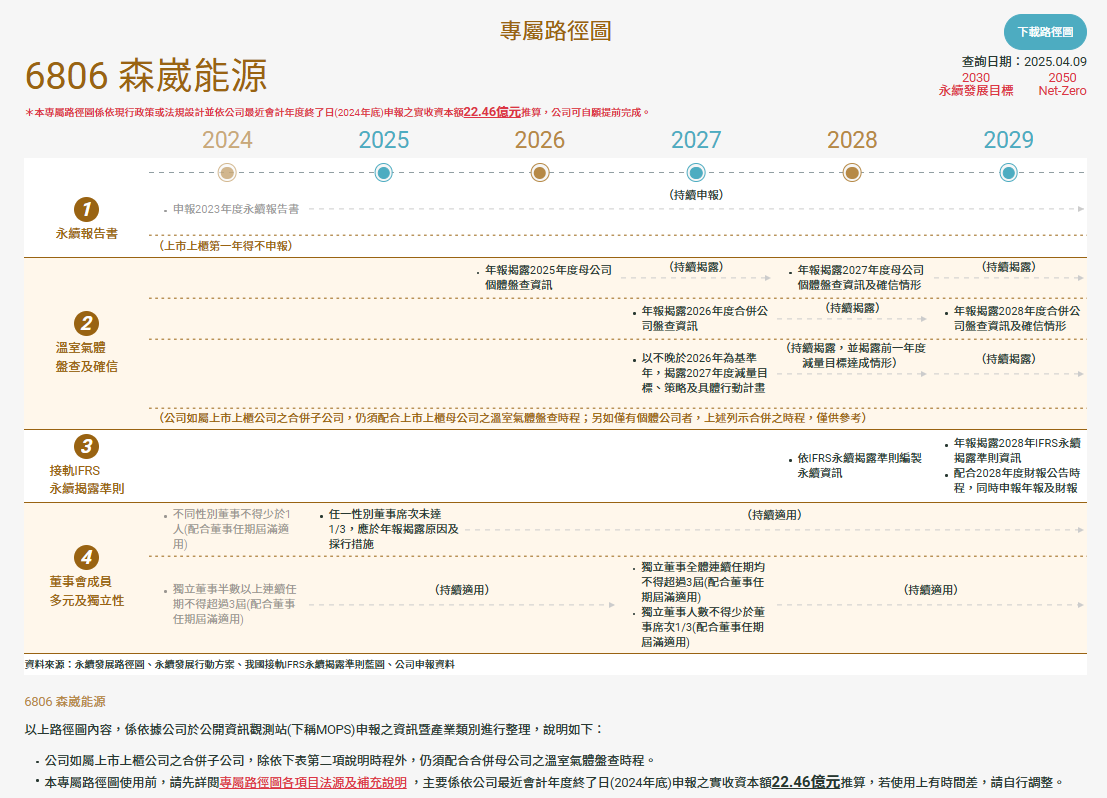The width and height of the screenshot is (1107, 798).
Task: Click the 申報2023年度永續報告書 timeline item
Action: [x=236, y=209]
